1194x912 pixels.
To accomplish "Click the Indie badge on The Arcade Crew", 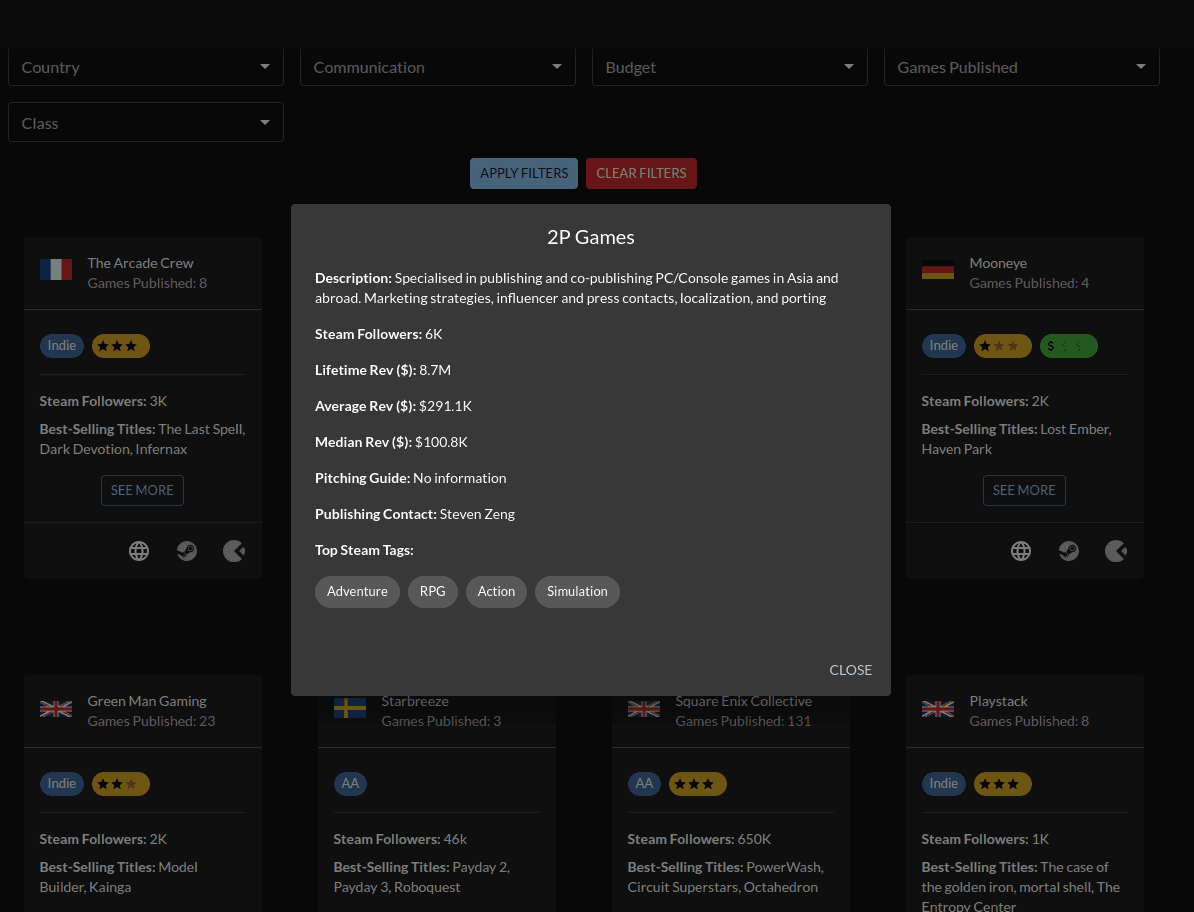I will 62,346.
